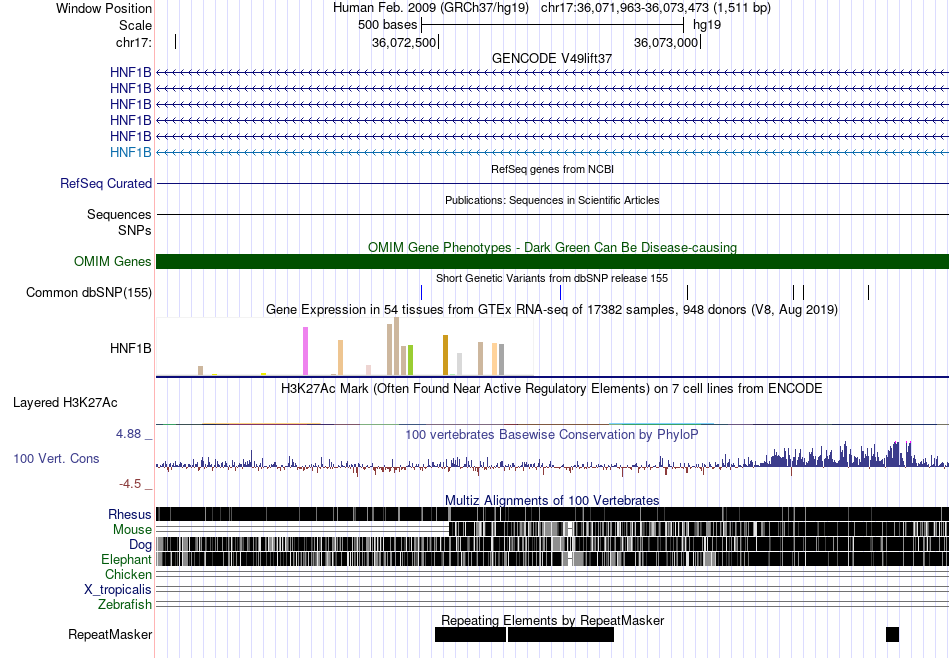Image resolution: width=950 pixels, height=658 pixels.
Task: Open the GTEx Gene Expression track title
Action: point(552,310)
